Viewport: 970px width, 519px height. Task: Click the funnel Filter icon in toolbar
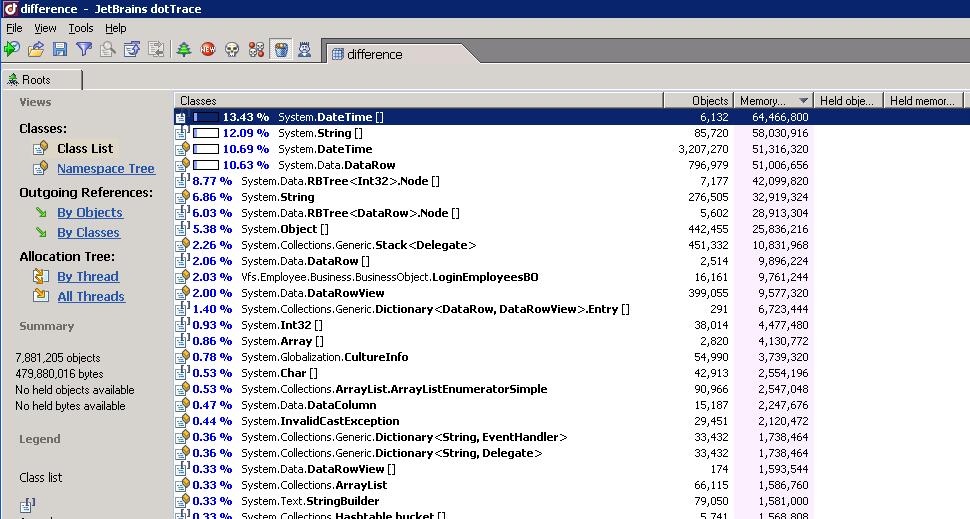click(x=84, y=49)
